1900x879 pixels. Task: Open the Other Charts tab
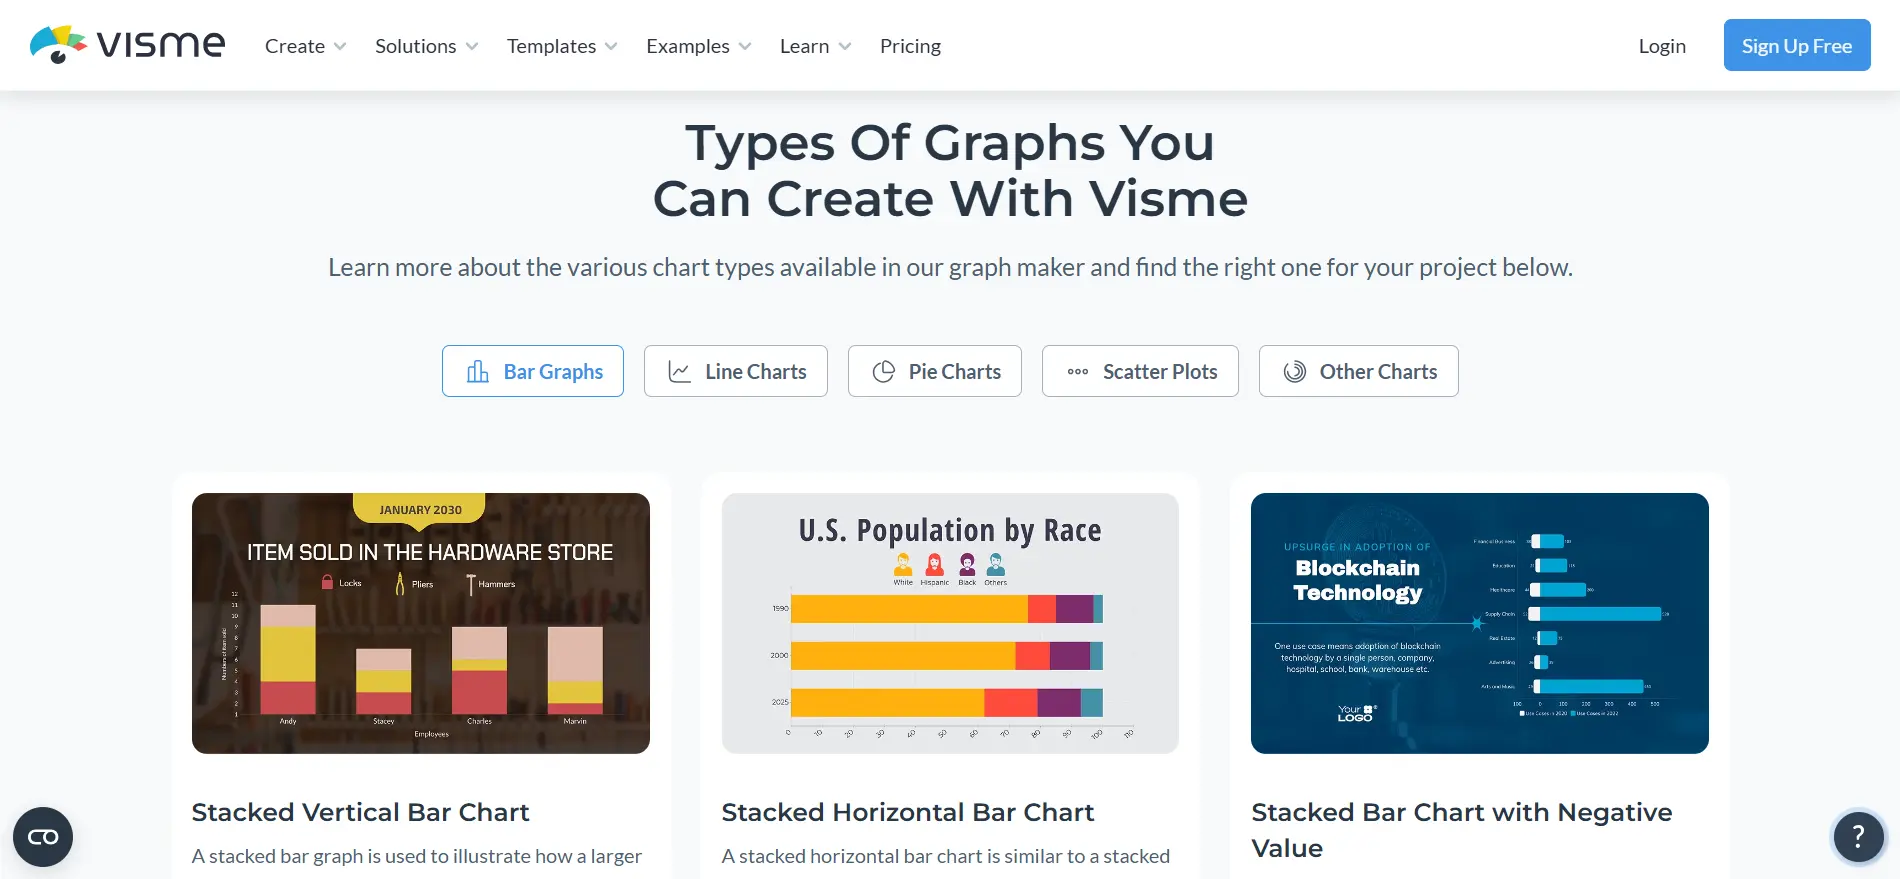click(1359, 371)
